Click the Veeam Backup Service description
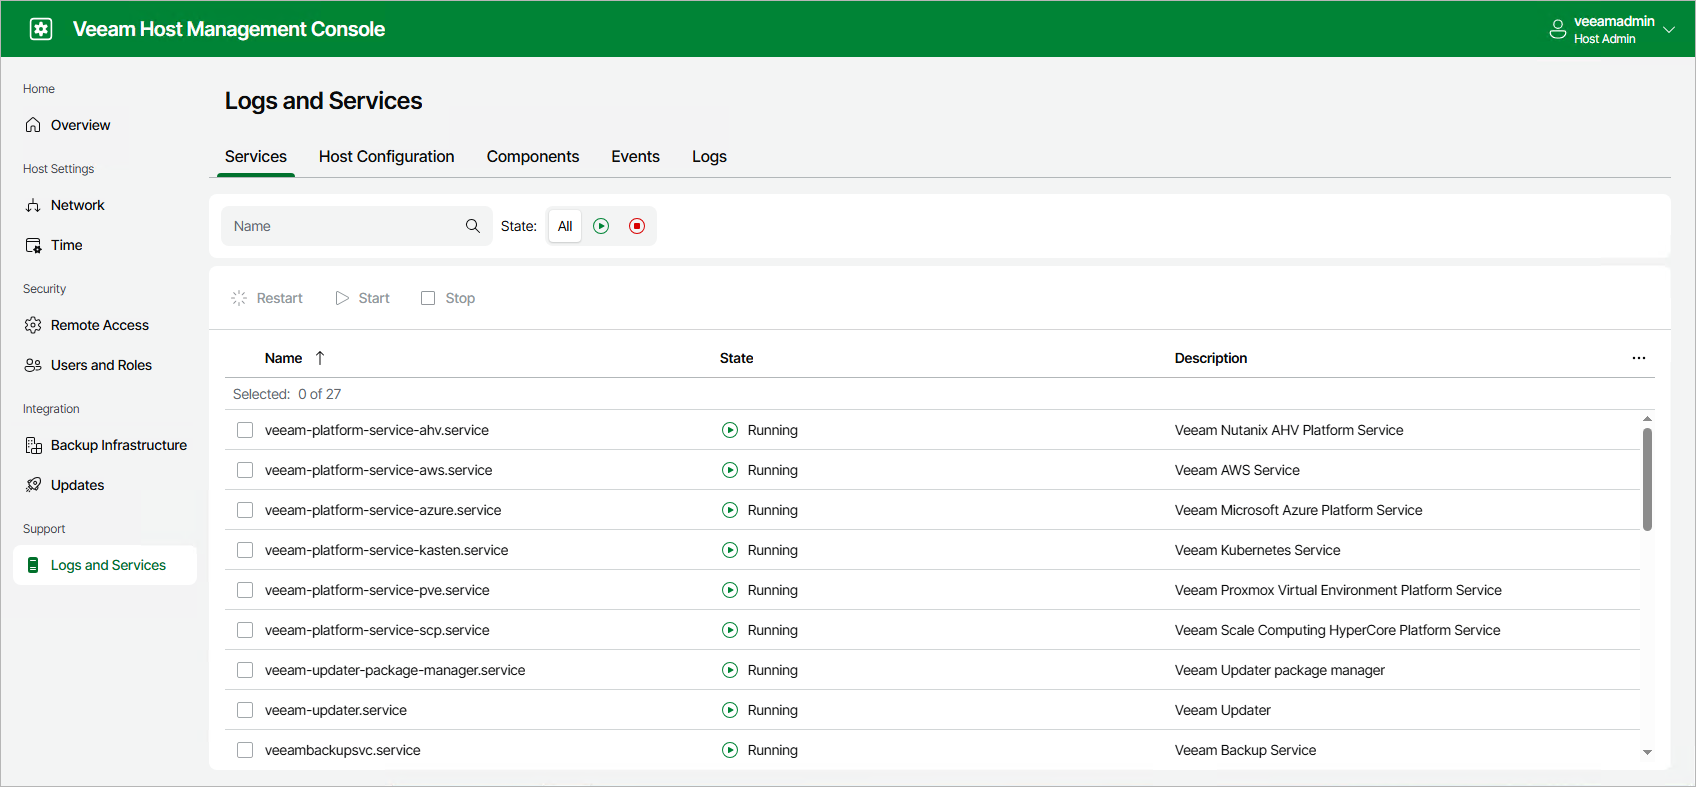 click(1245, 750)
